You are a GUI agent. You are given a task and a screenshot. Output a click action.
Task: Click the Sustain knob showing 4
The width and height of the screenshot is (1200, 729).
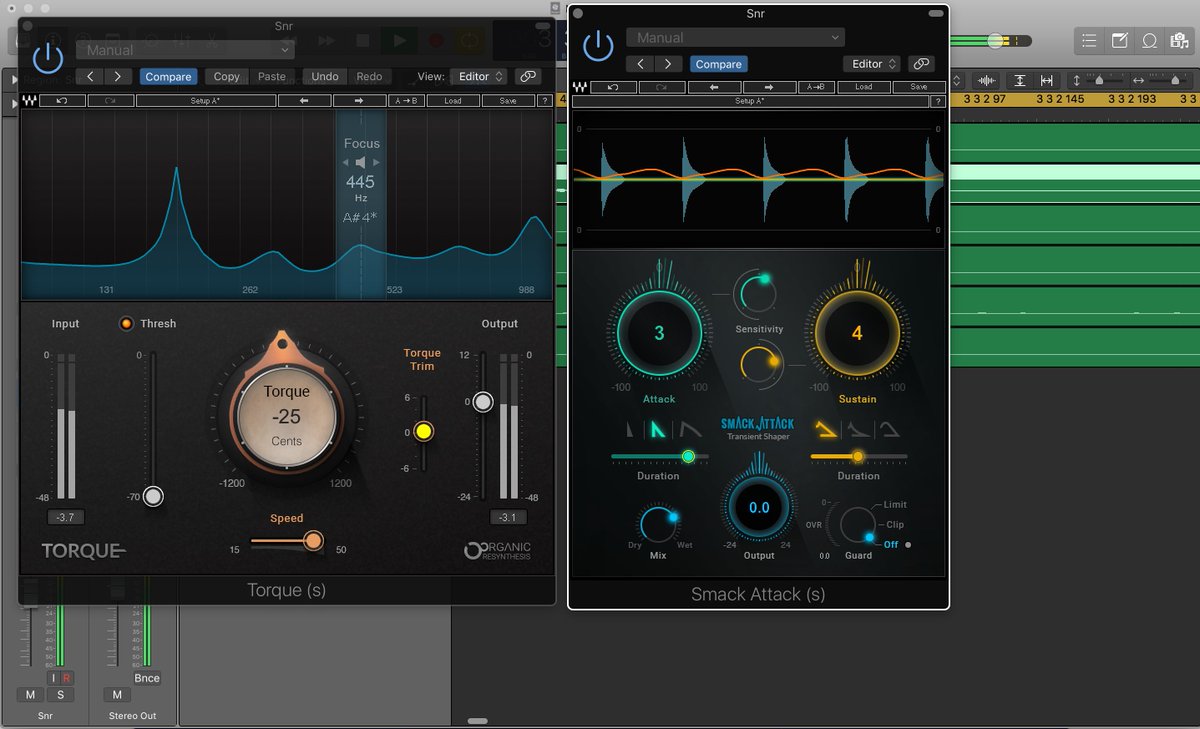click(857, 334)
